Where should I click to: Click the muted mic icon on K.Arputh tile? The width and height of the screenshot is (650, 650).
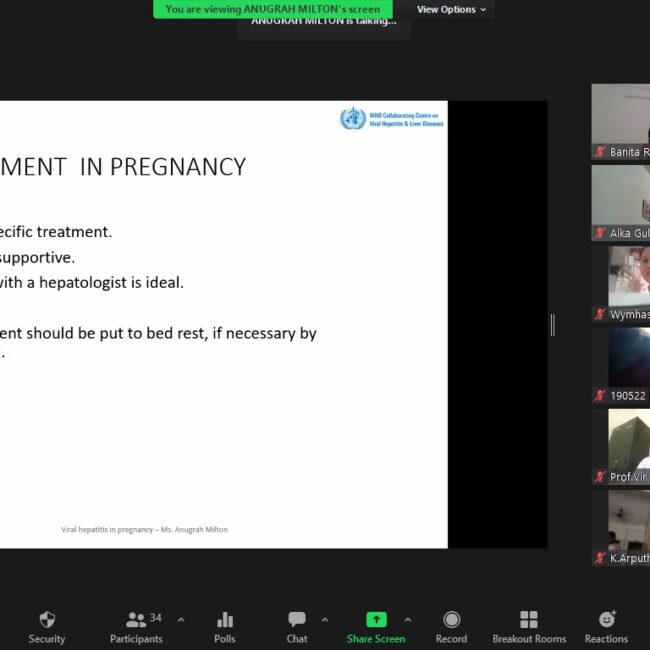[x=600, y=558]
